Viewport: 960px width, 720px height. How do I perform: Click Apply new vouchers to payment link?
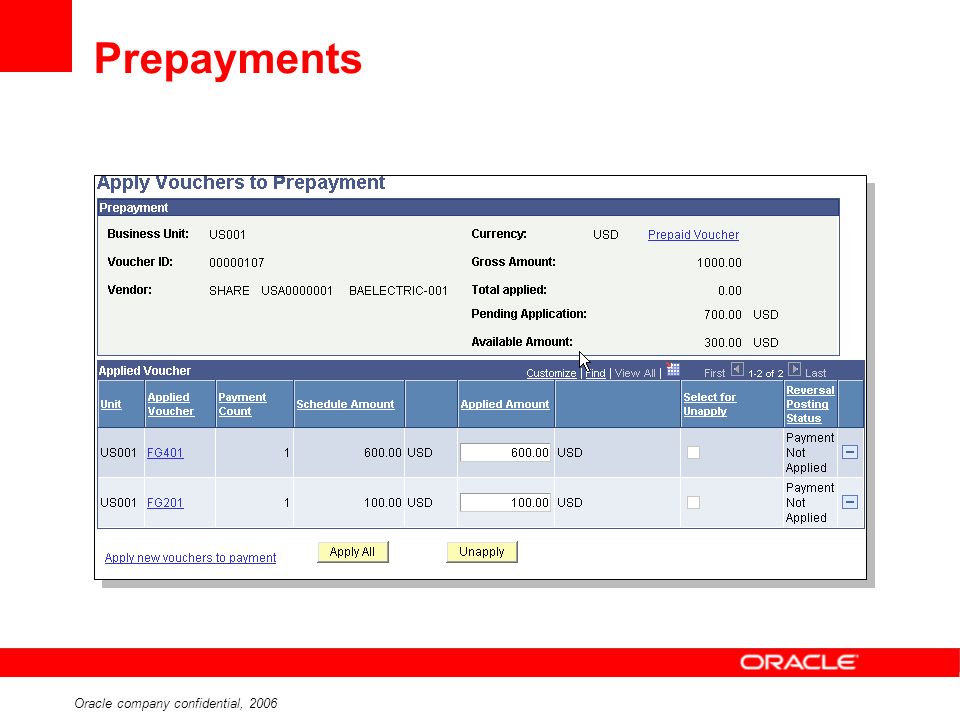click(x=190, y=558)
